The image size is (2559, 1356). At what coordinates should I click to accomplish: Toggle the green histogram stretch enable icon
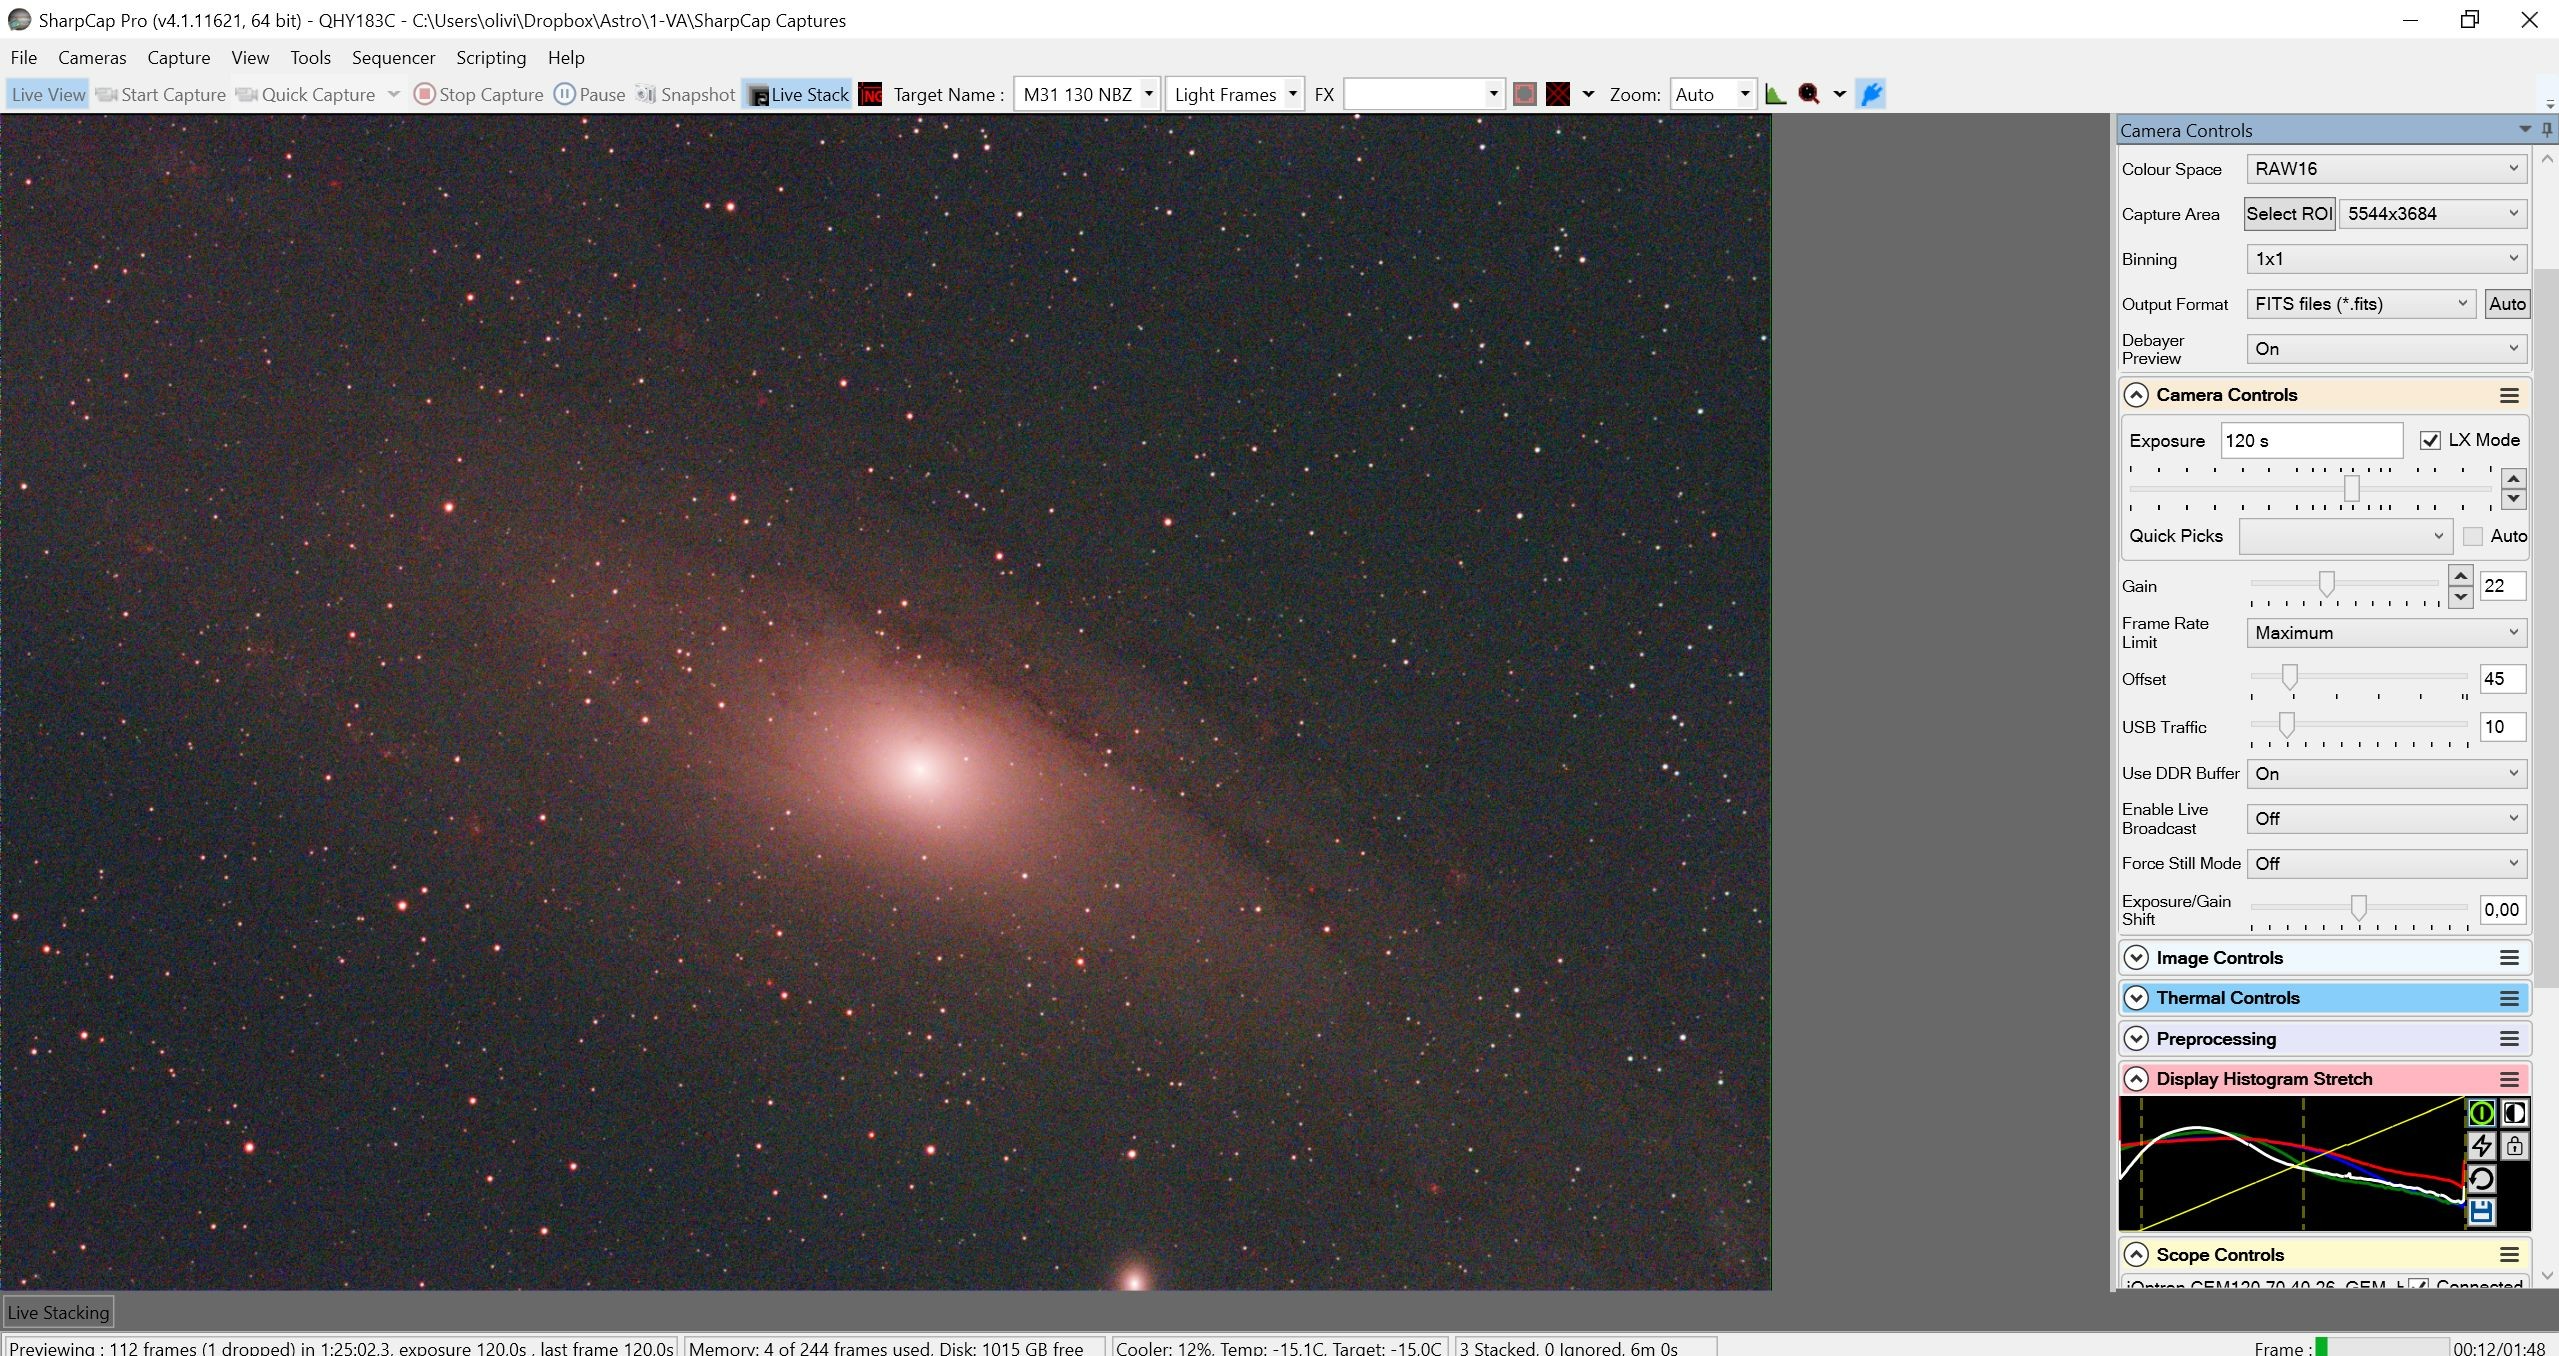point(2481,1113)
